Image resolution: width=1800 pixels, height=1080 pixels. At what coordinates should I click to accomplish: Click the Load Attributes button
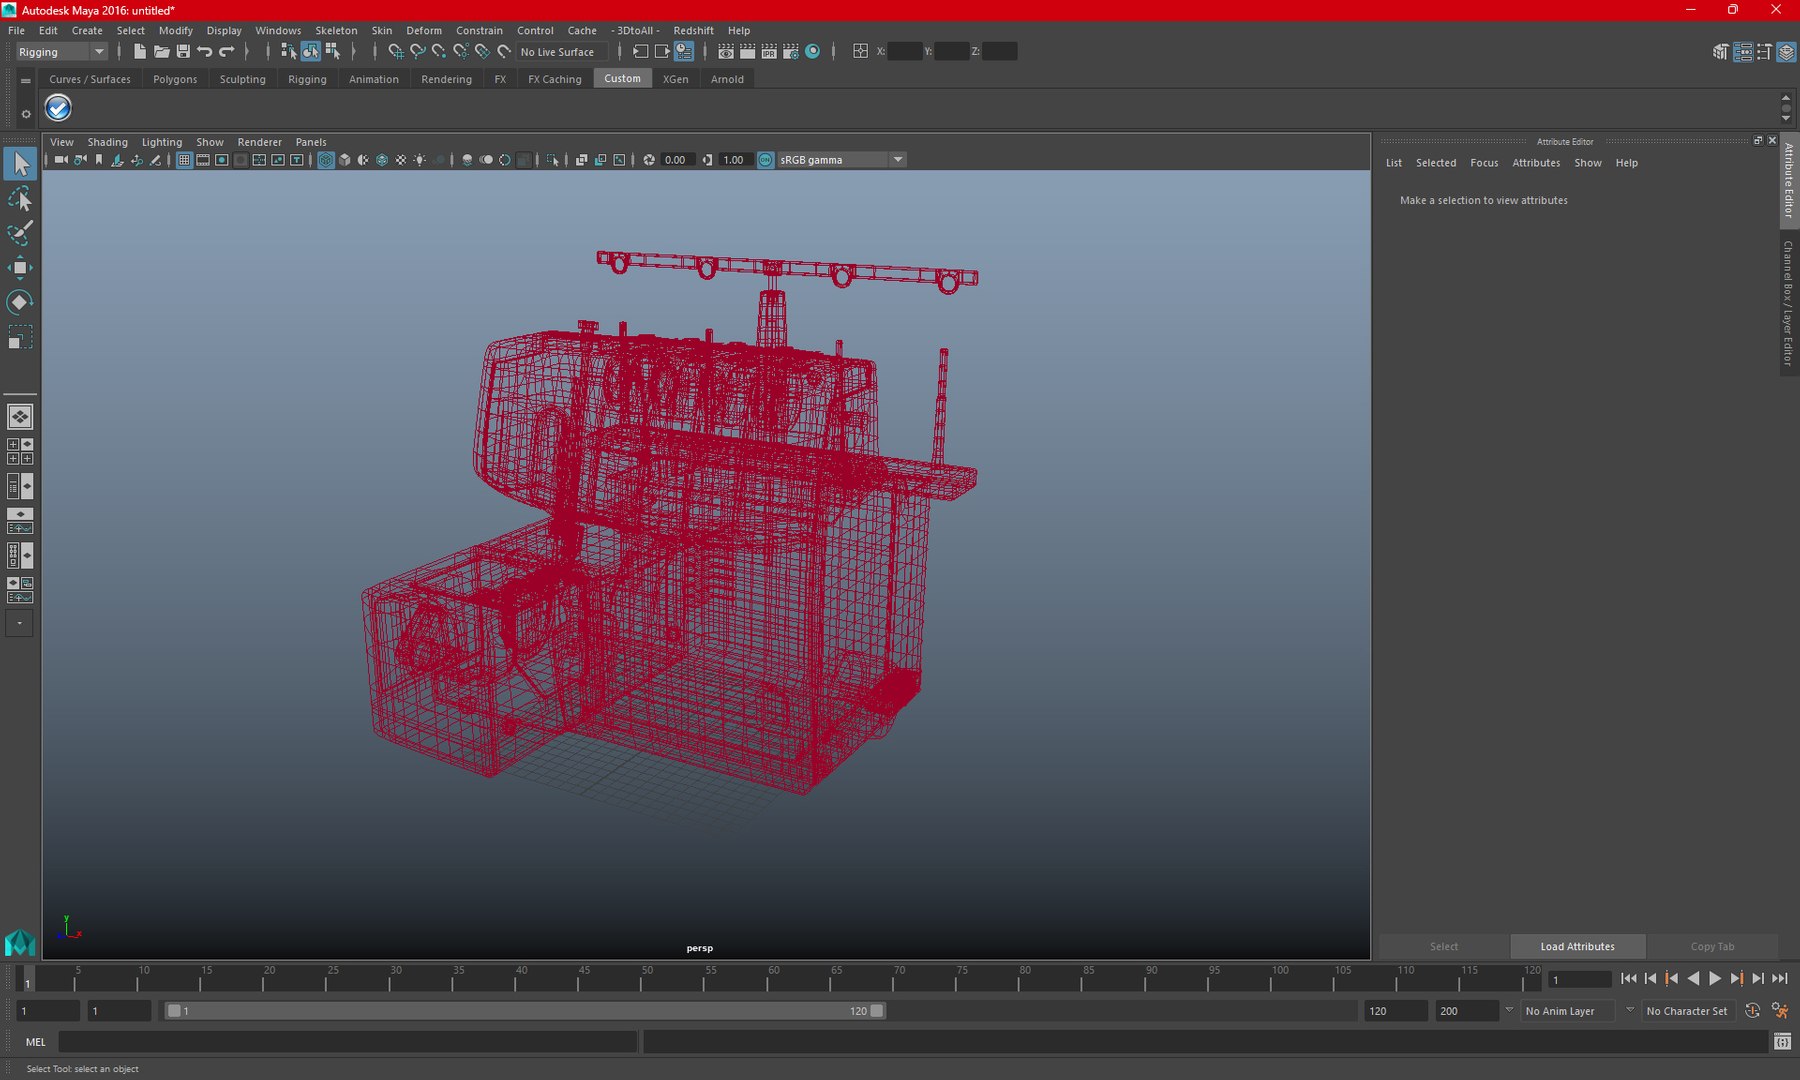tap(1577, 946)
